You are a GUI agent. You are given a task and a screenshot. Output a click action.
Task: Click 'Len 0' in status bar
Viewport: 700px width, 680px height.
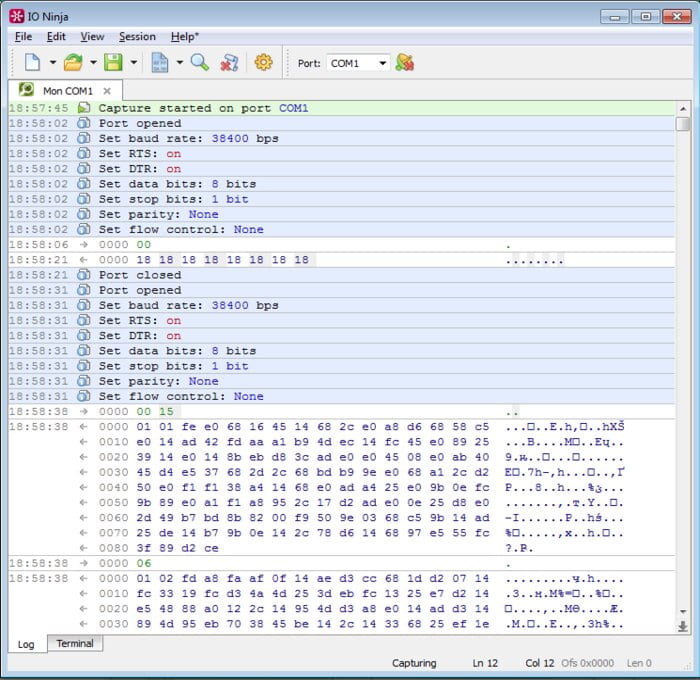[x=639, y=663]
